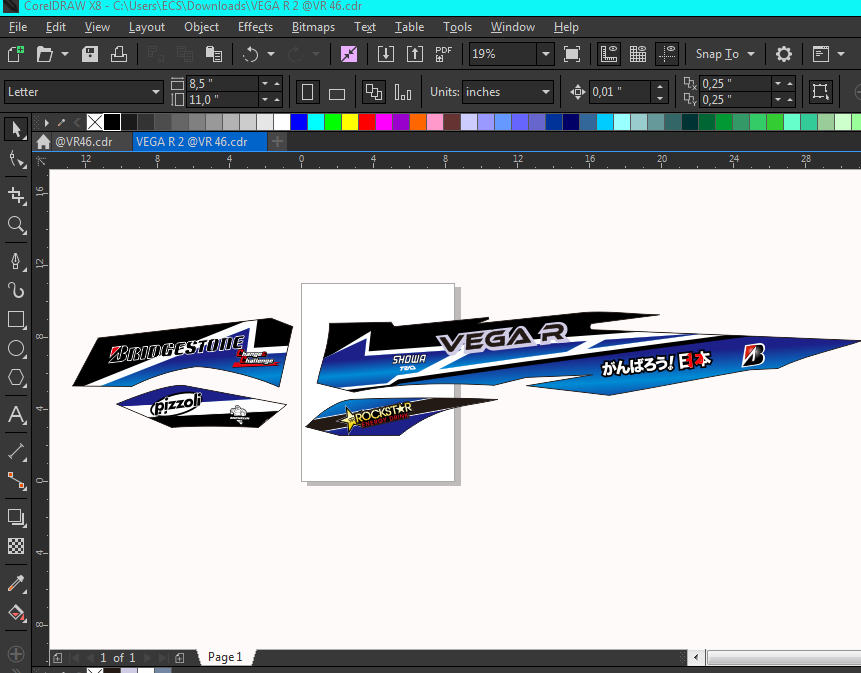The width and height of the screenshot is (861, 673).
Task: Click the quick customize plus button
Action: 15,653
